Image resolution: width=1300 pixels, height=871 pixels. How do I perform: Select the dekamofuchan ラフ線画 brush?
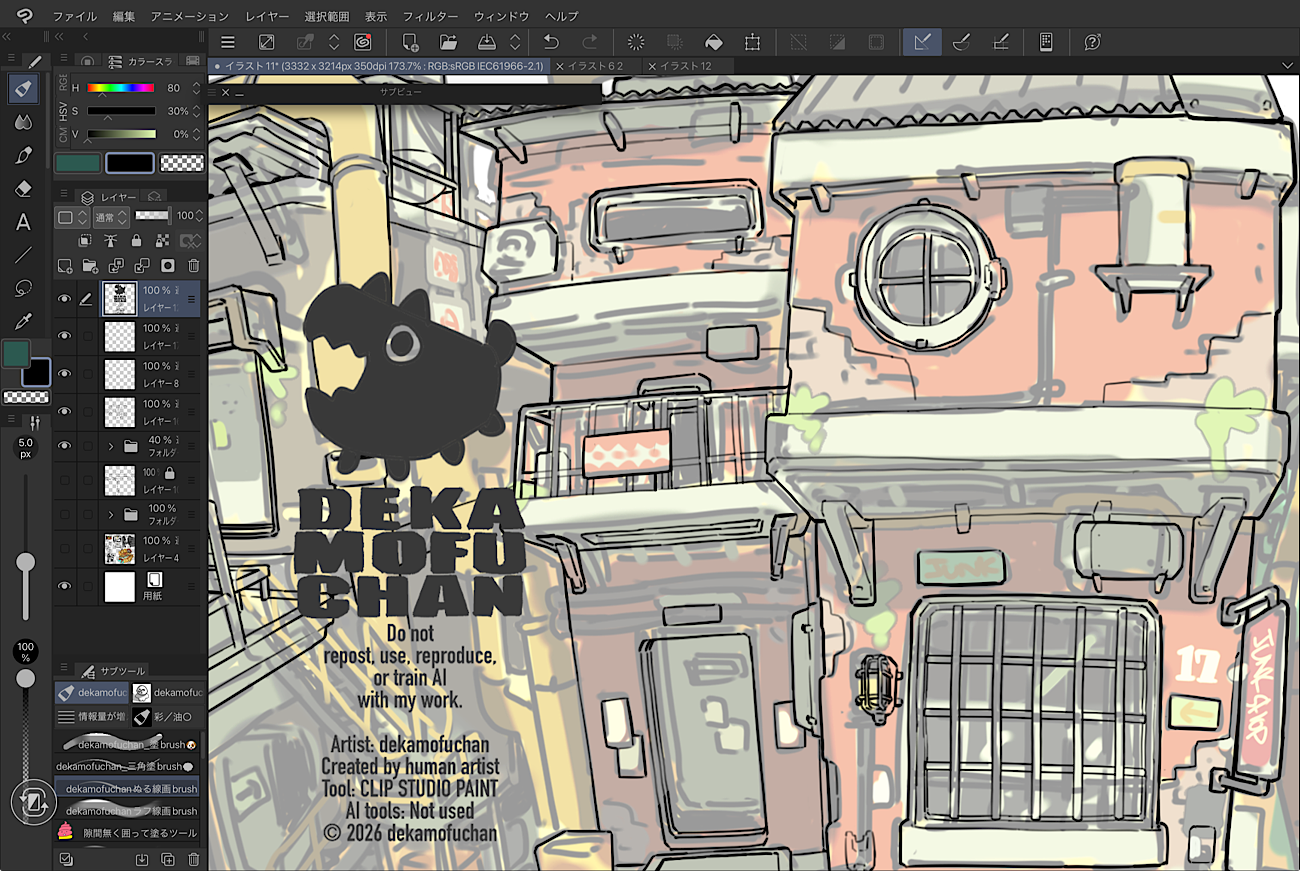(130, 811)
